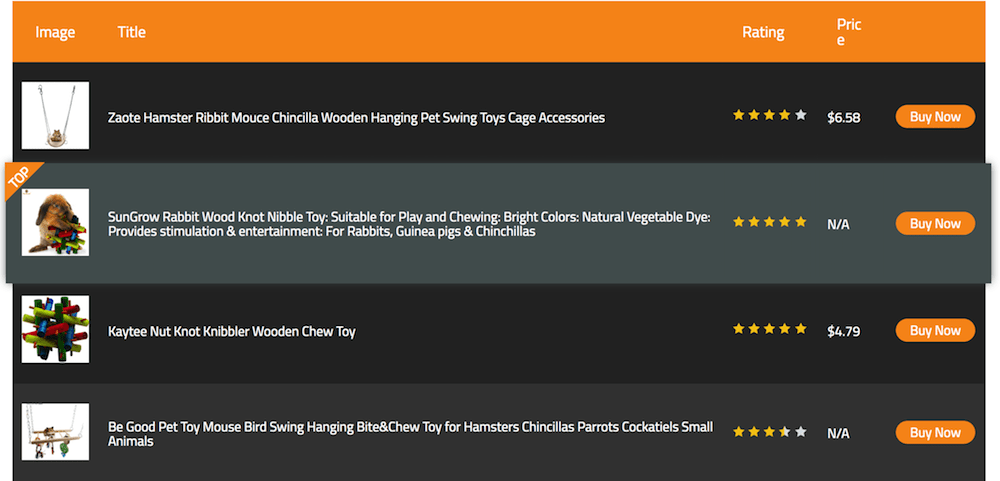Open Kaytee Nut Knot Knibbler title link
This screenshot has width=1000, height=481.
pyautogui.click(x=232, y=332)
